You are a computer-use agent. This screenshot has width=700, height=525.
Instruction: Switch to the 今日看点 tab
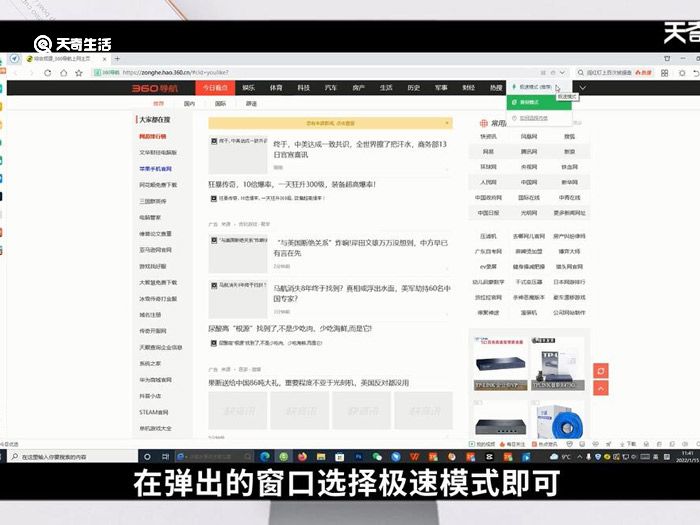pyautogui.click(x=216, y=88)
